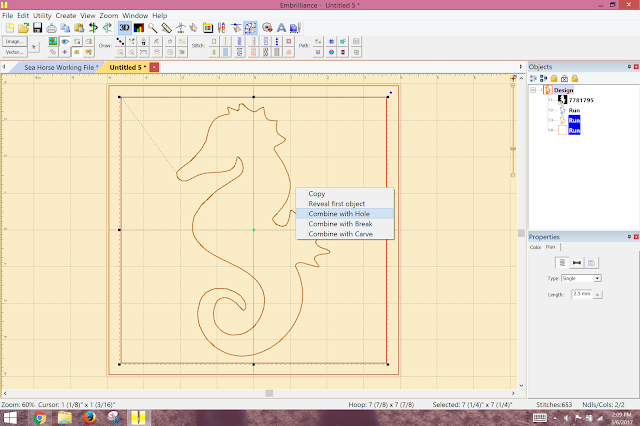Collapse the Design tree node
This screenshot has height=426, width=640.
click(534, 89)
